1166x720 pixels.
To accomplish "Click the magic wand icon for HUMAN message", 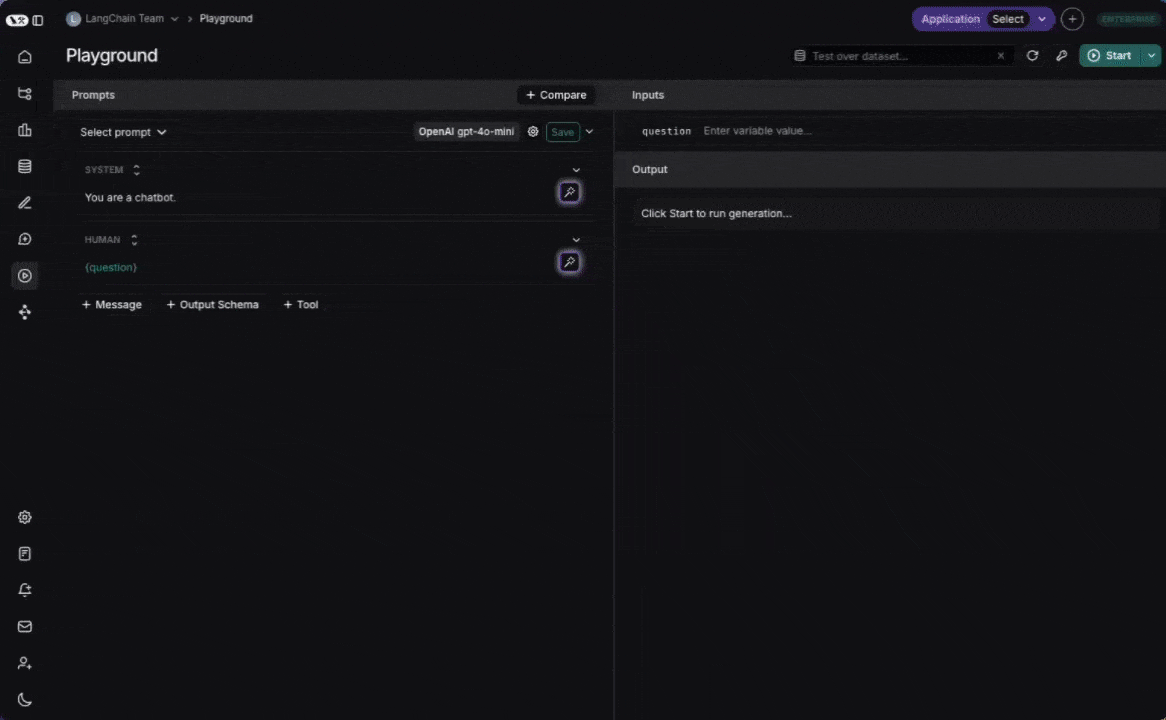I will [x=569, y=262].
